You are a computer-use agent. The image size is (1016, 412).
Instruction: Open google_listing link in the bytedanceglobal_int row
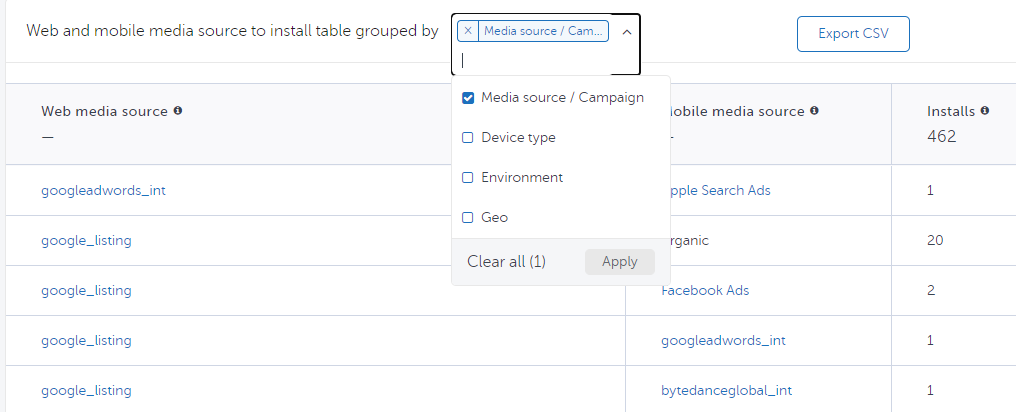click(86, 390)
